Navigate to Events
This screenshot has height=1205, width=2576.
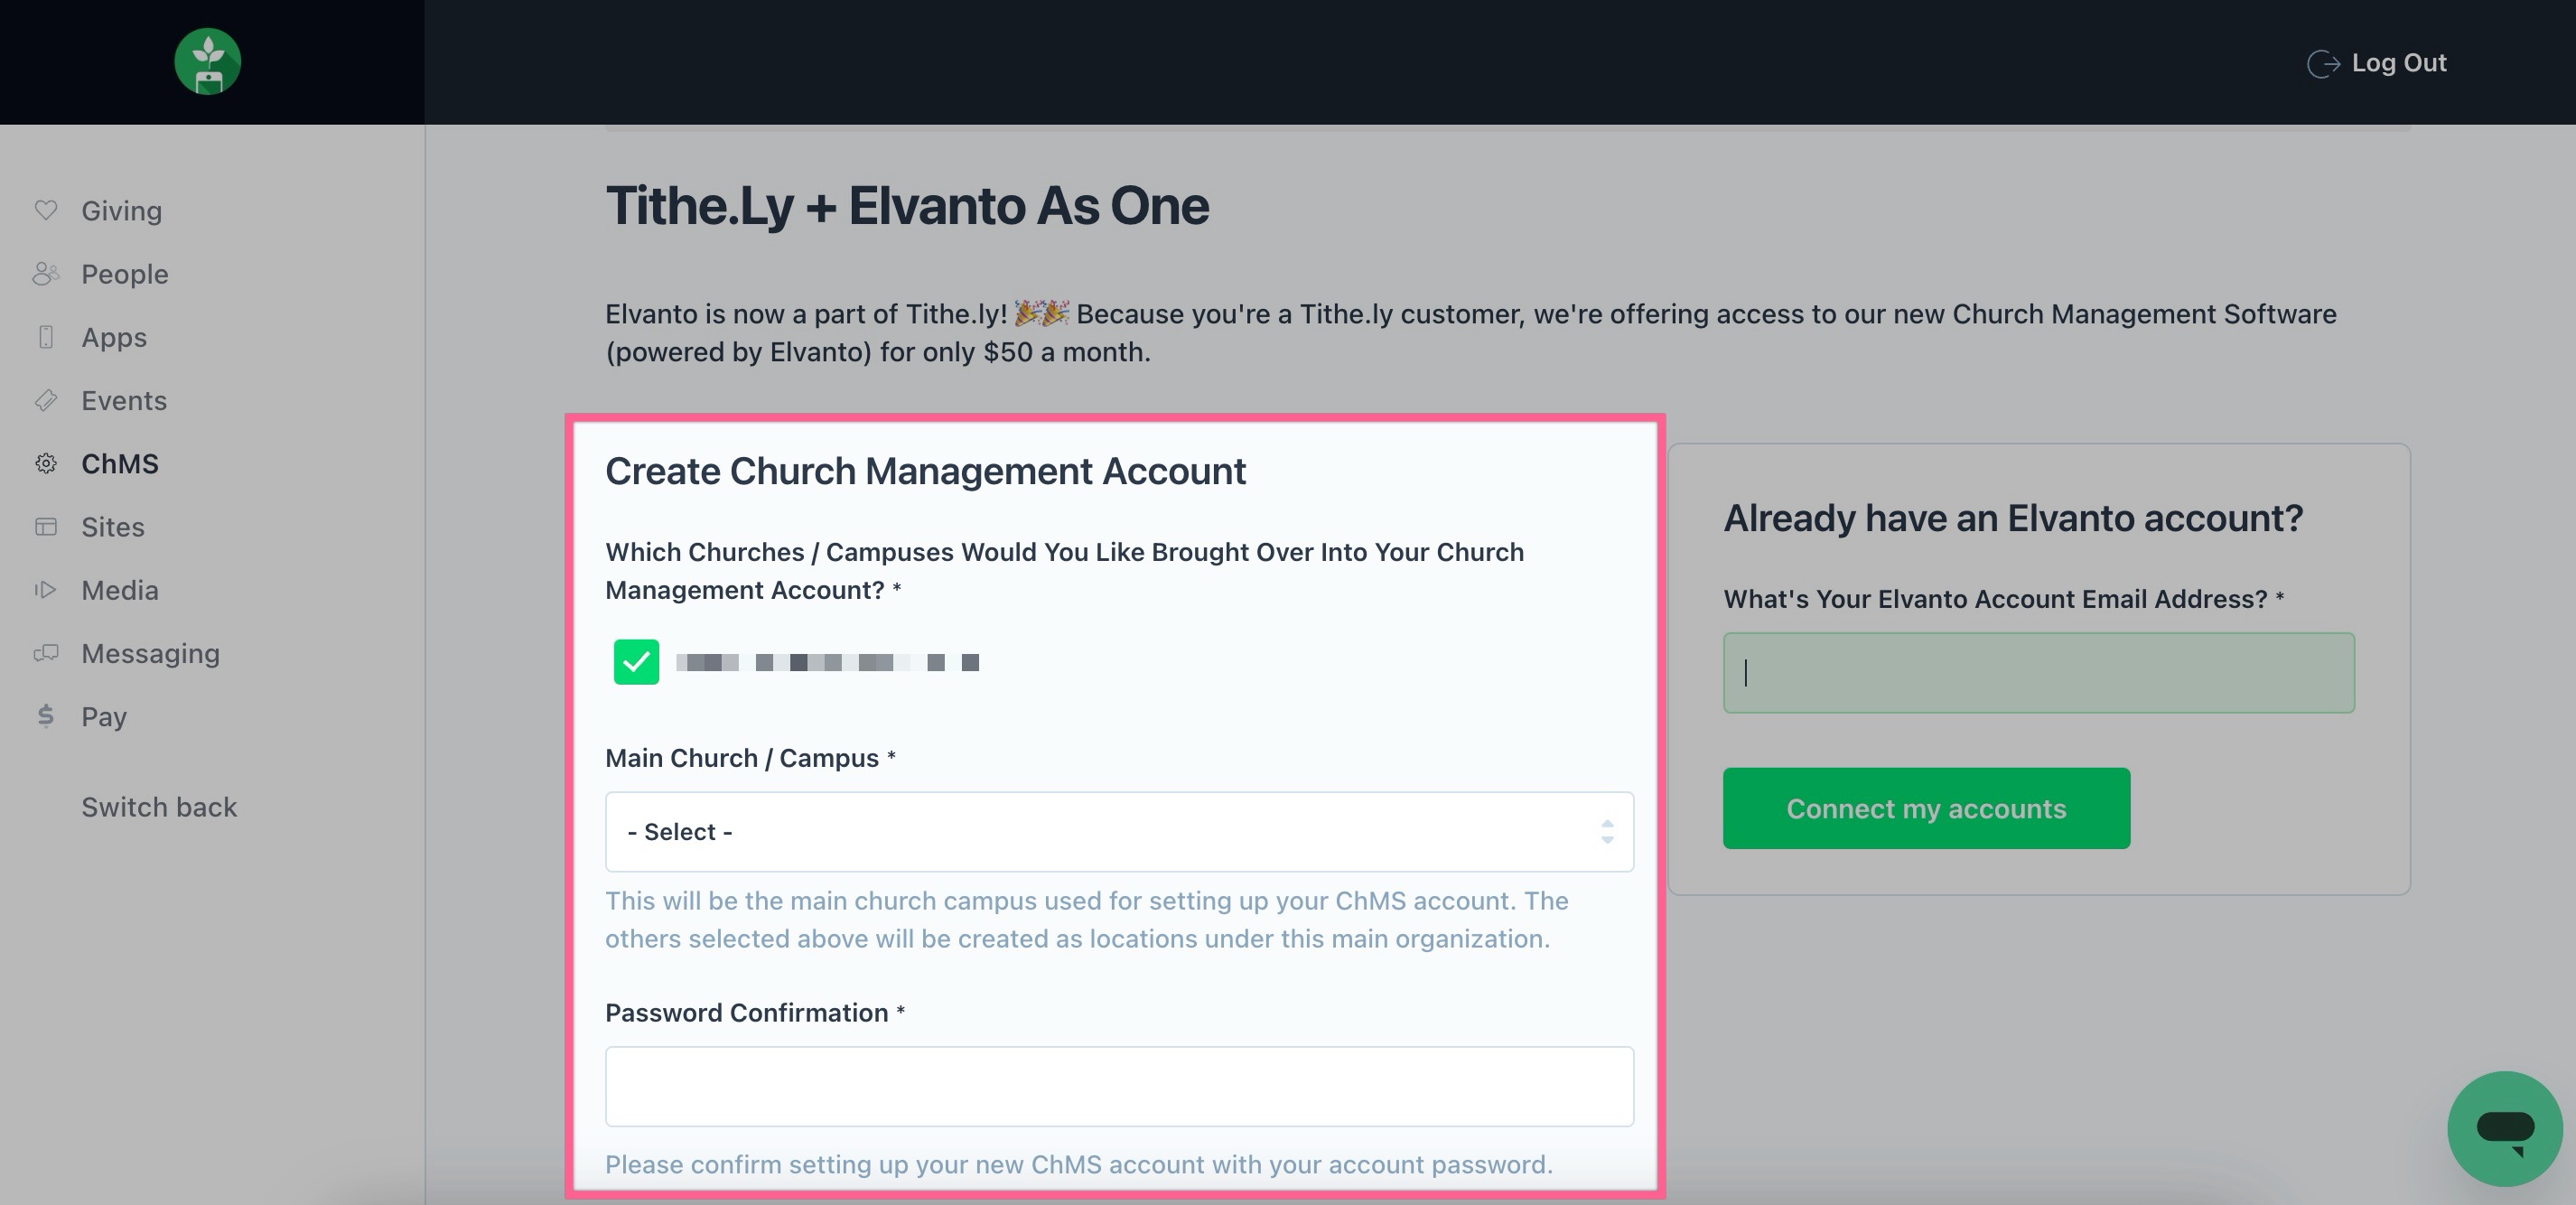pos(124,400)
